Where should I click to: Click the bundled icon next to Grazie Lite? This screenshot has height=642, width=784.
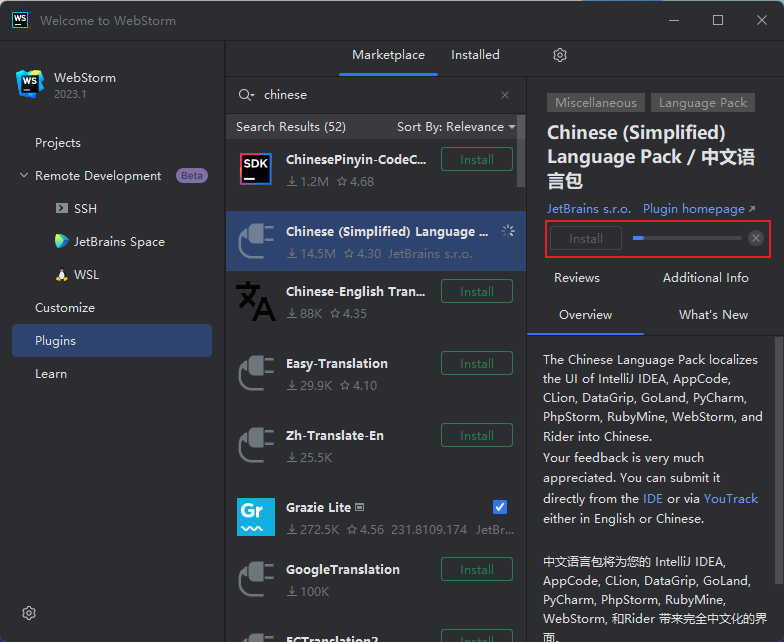(360, 508)
